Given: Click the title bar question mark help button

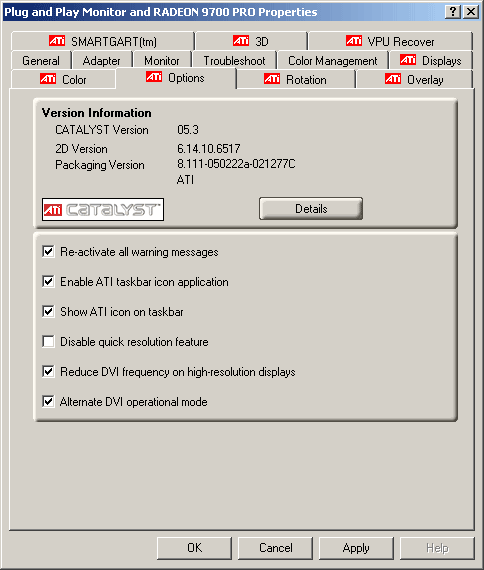Looking at the screenshot, I should pyautogui.click(x=453, y=12).
